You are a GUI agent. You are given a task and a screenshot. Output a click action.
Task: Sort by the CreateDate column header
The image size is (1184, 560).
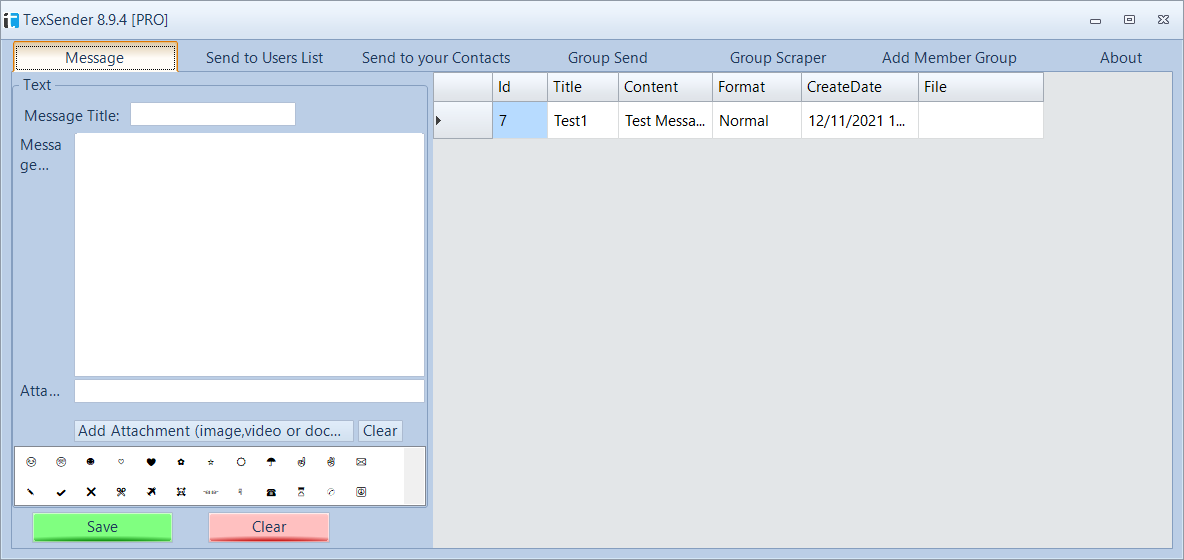click(x=860, y=87)
